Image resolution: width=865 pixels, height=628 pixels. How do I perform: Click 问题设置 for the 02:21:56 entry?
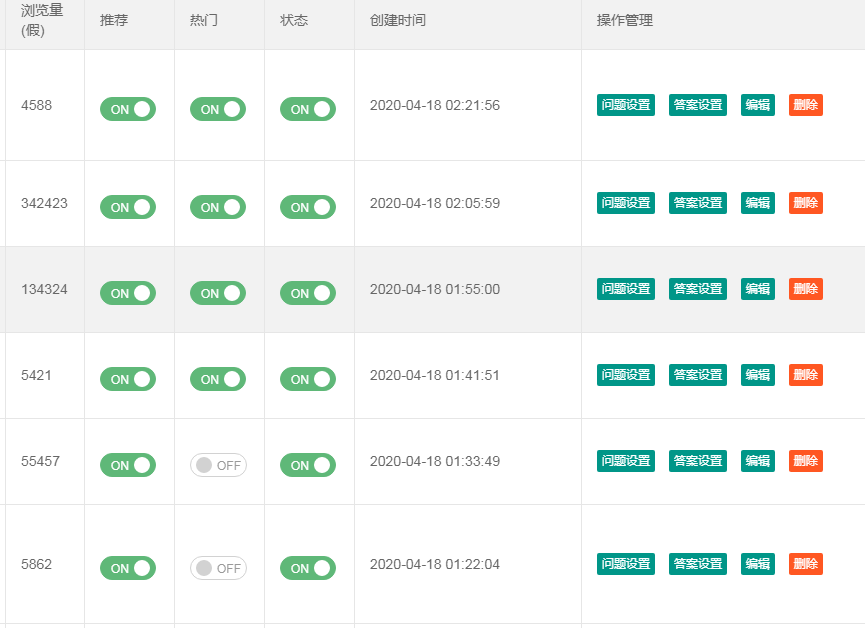coord(626,105)
